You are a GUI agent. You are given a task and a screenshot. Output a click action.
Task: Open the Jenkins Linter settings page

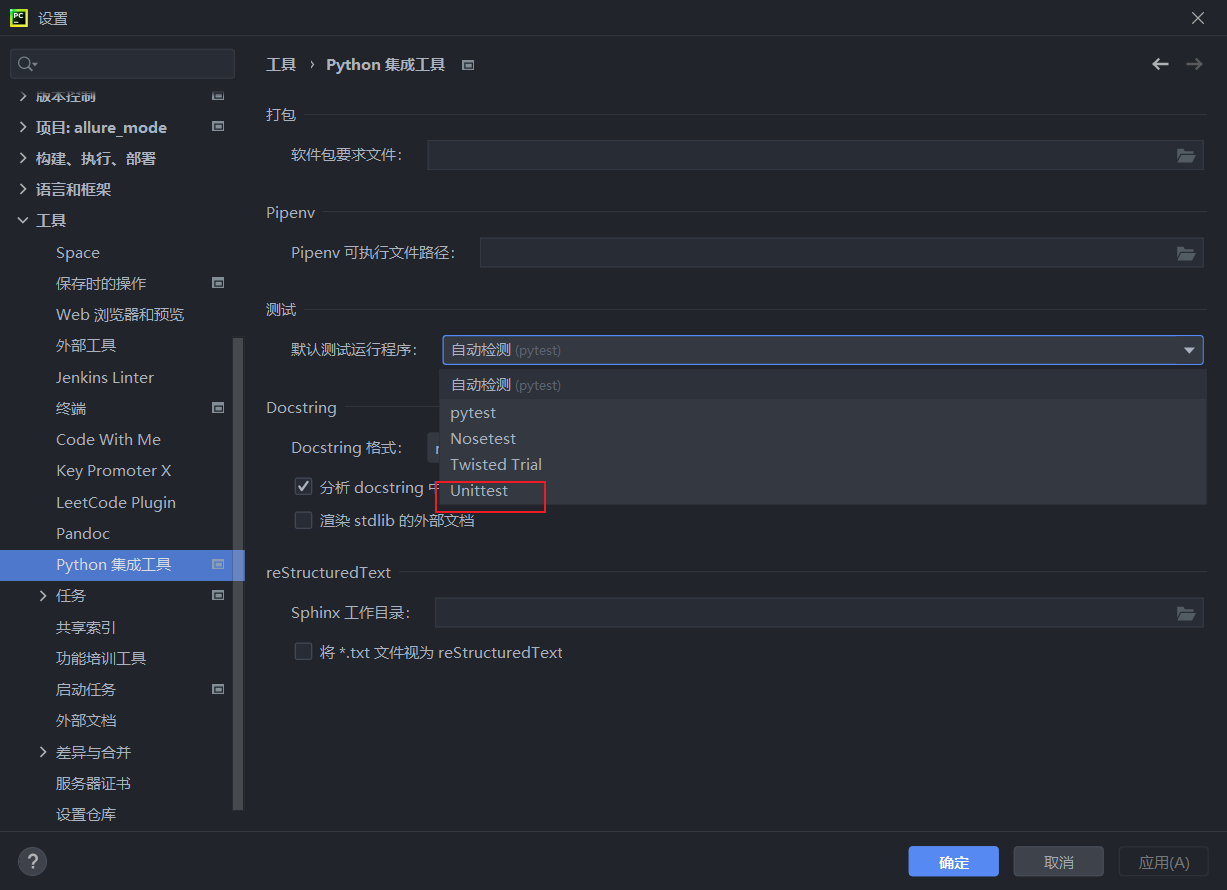pos(105,377)
